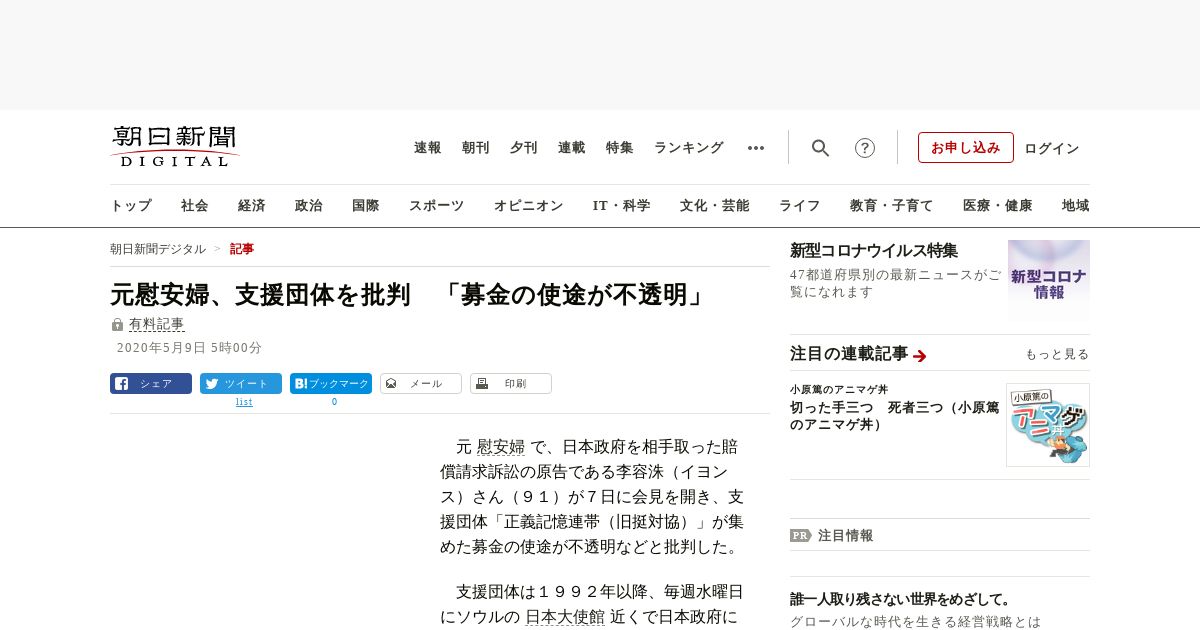The height and width of the screenshot is (630, 1200).
Task: Open the アニマゲ丼 thumbnail image
Action: (x=1048, y=425)
